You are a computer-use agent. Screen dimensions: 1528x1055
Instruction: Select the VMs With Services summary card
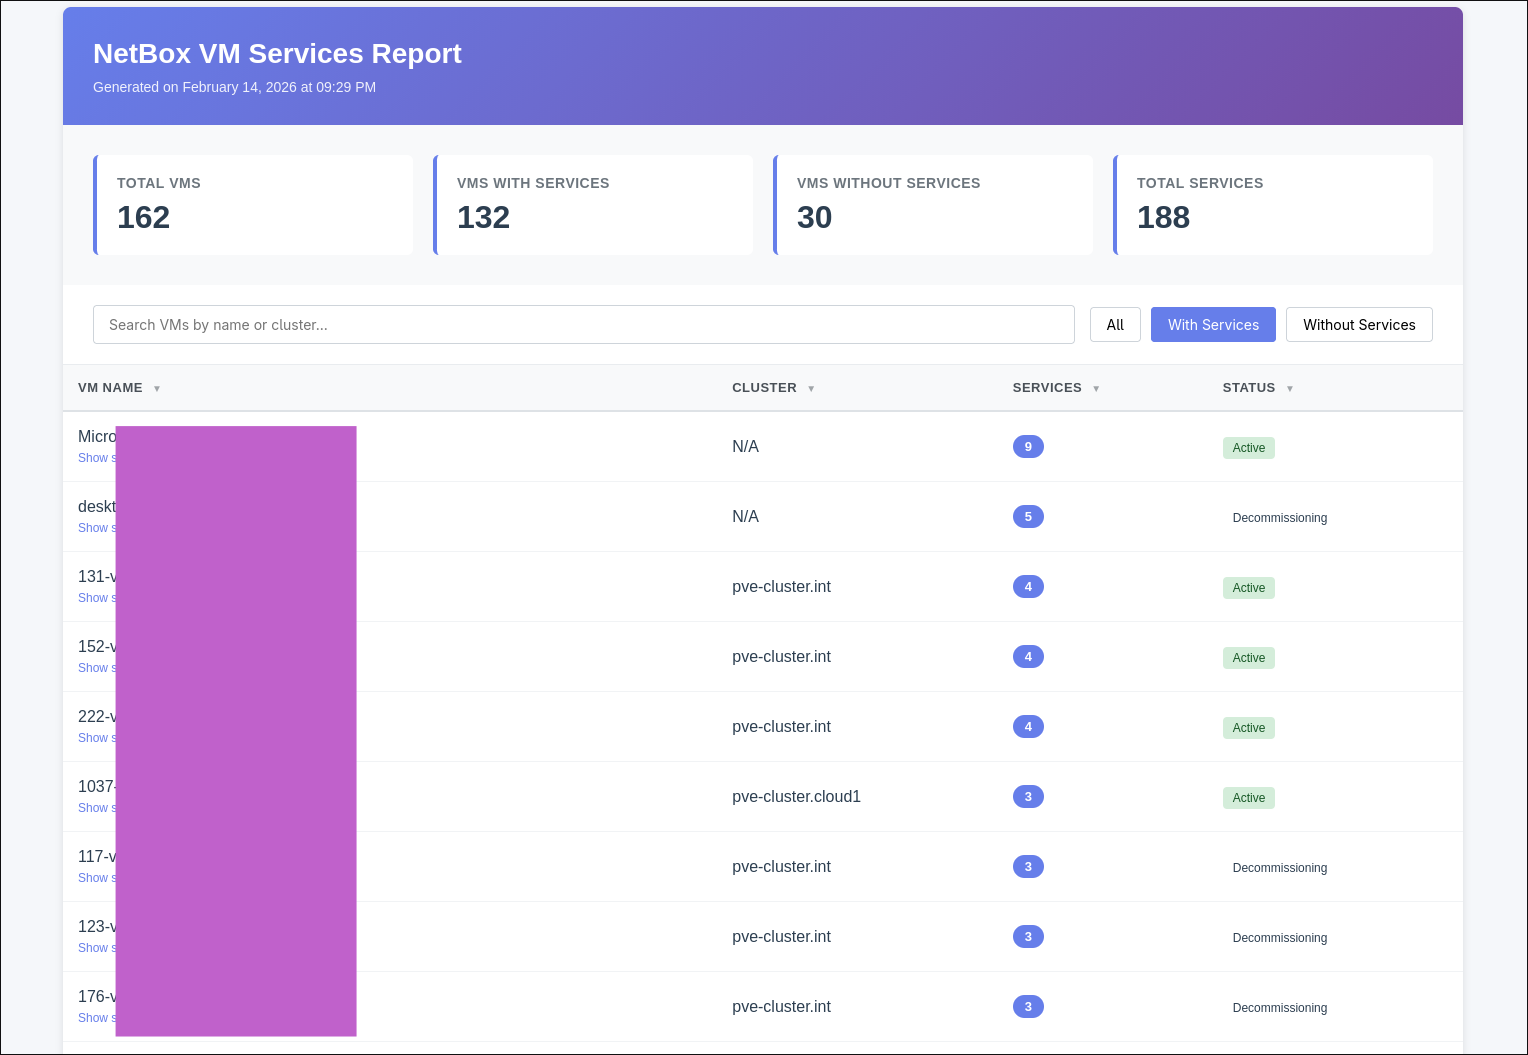click(x=593, y=205)
